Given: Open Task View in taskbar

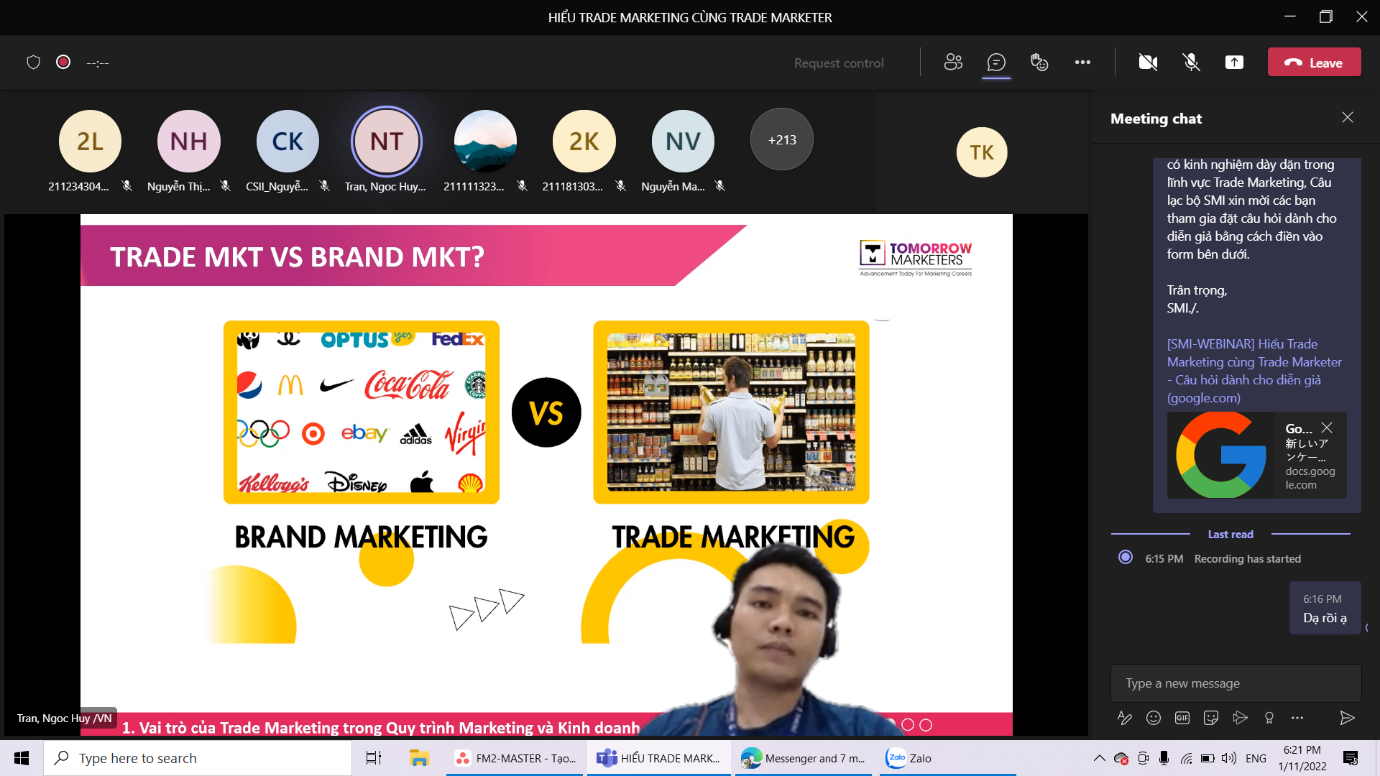Looking at the screenshot, I should click(373, 758).
